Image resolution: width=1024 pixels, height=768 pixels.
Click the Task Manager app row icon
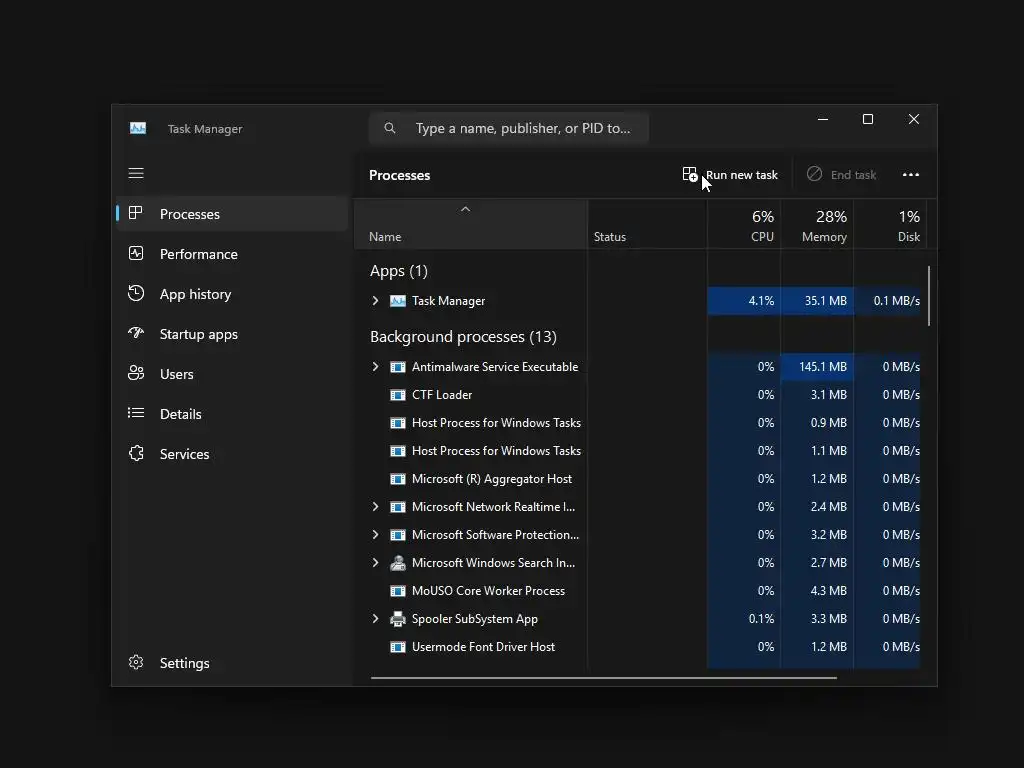(398, 301)
